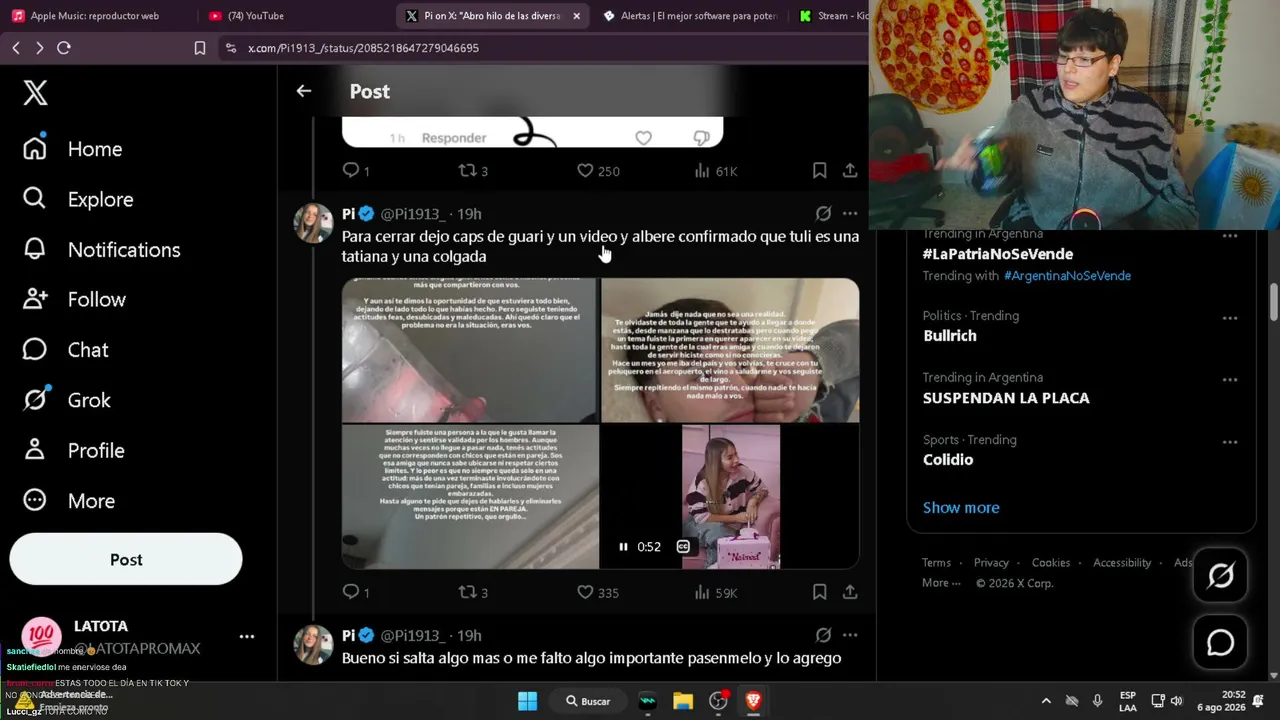
Task: Open the Terms footer link
Action: 936,563
